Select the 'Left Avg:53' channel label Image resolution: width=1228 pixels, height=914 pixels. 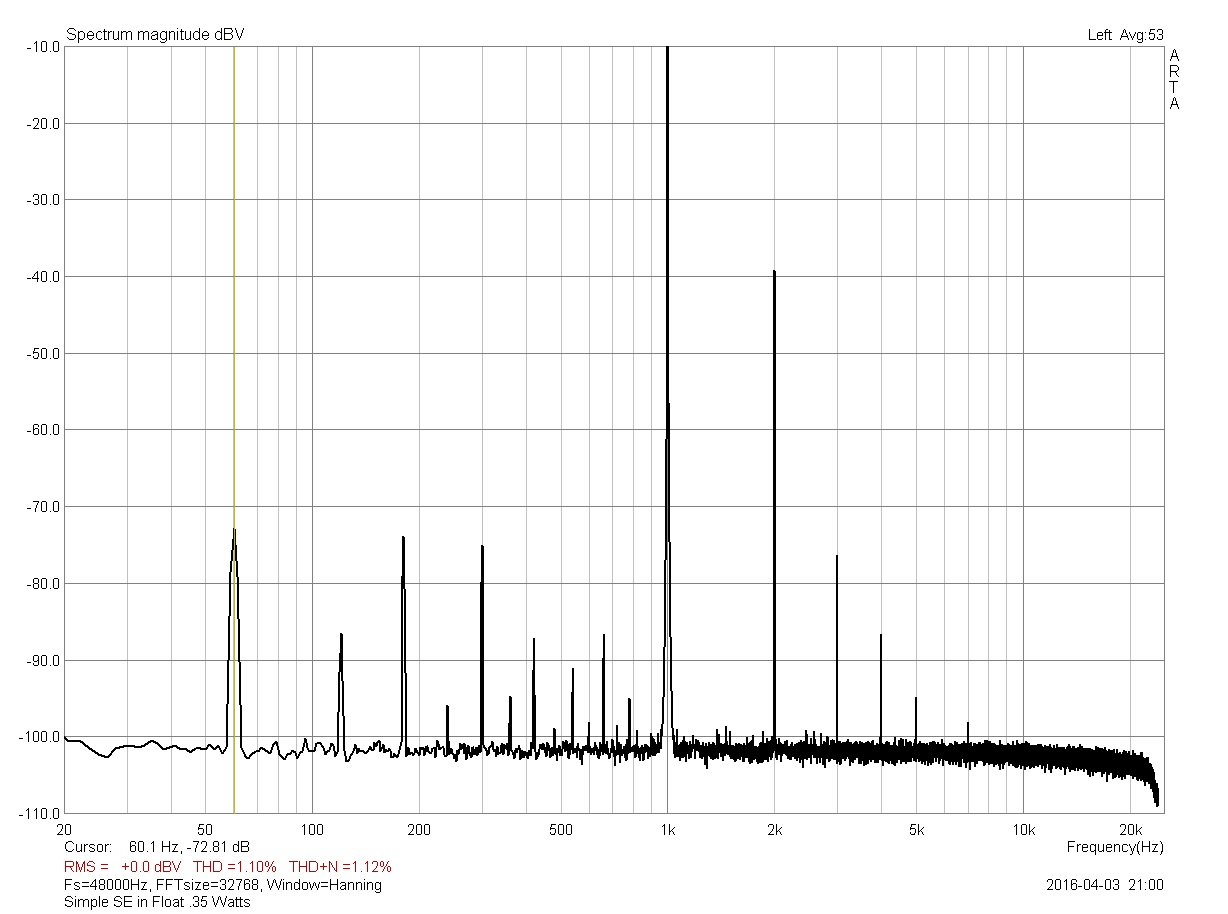pos(1126,35)
